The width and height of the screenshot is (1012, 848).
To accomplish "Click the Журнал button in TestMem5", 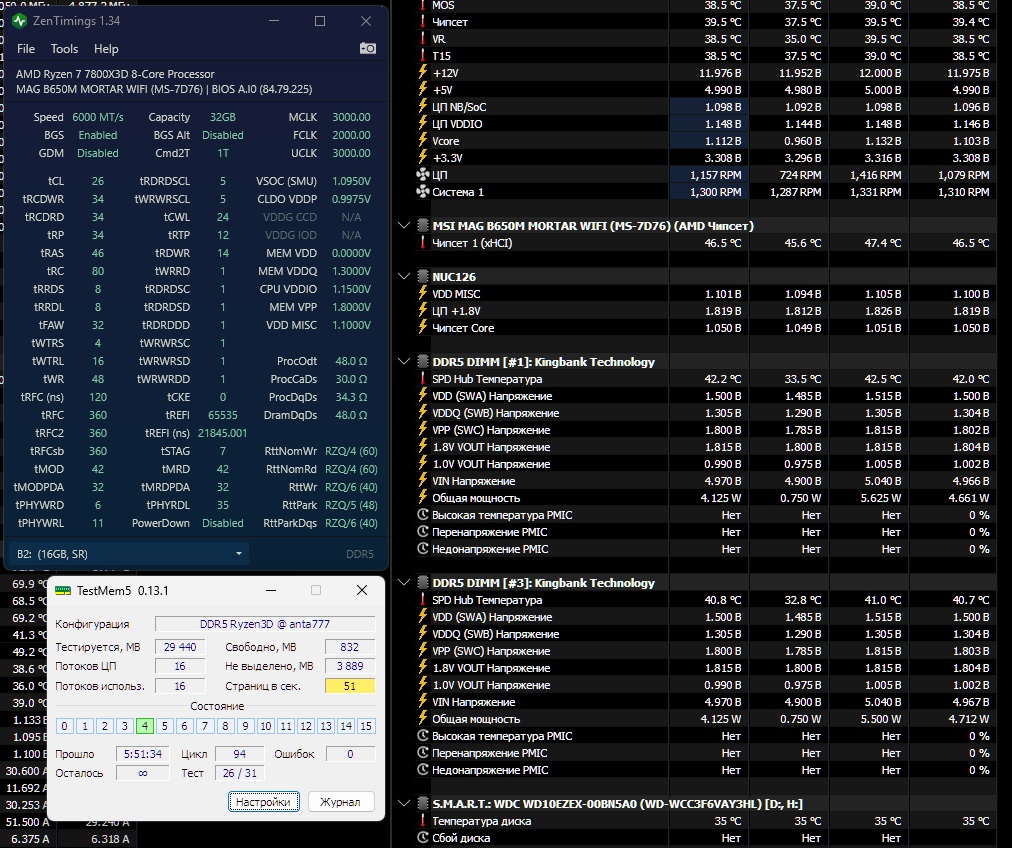I will click(341, 802).
